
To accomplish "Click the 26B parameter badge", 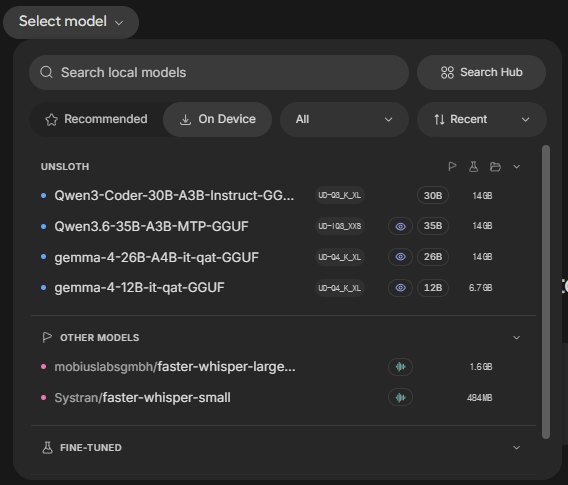I will point(433,257).
